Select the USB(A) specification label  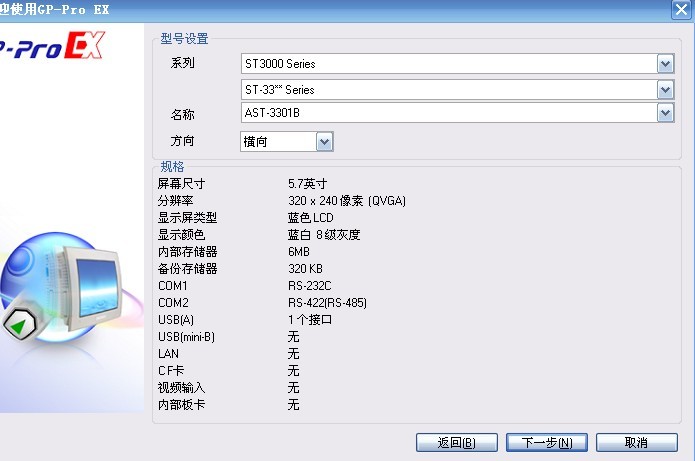click(176, 320)
